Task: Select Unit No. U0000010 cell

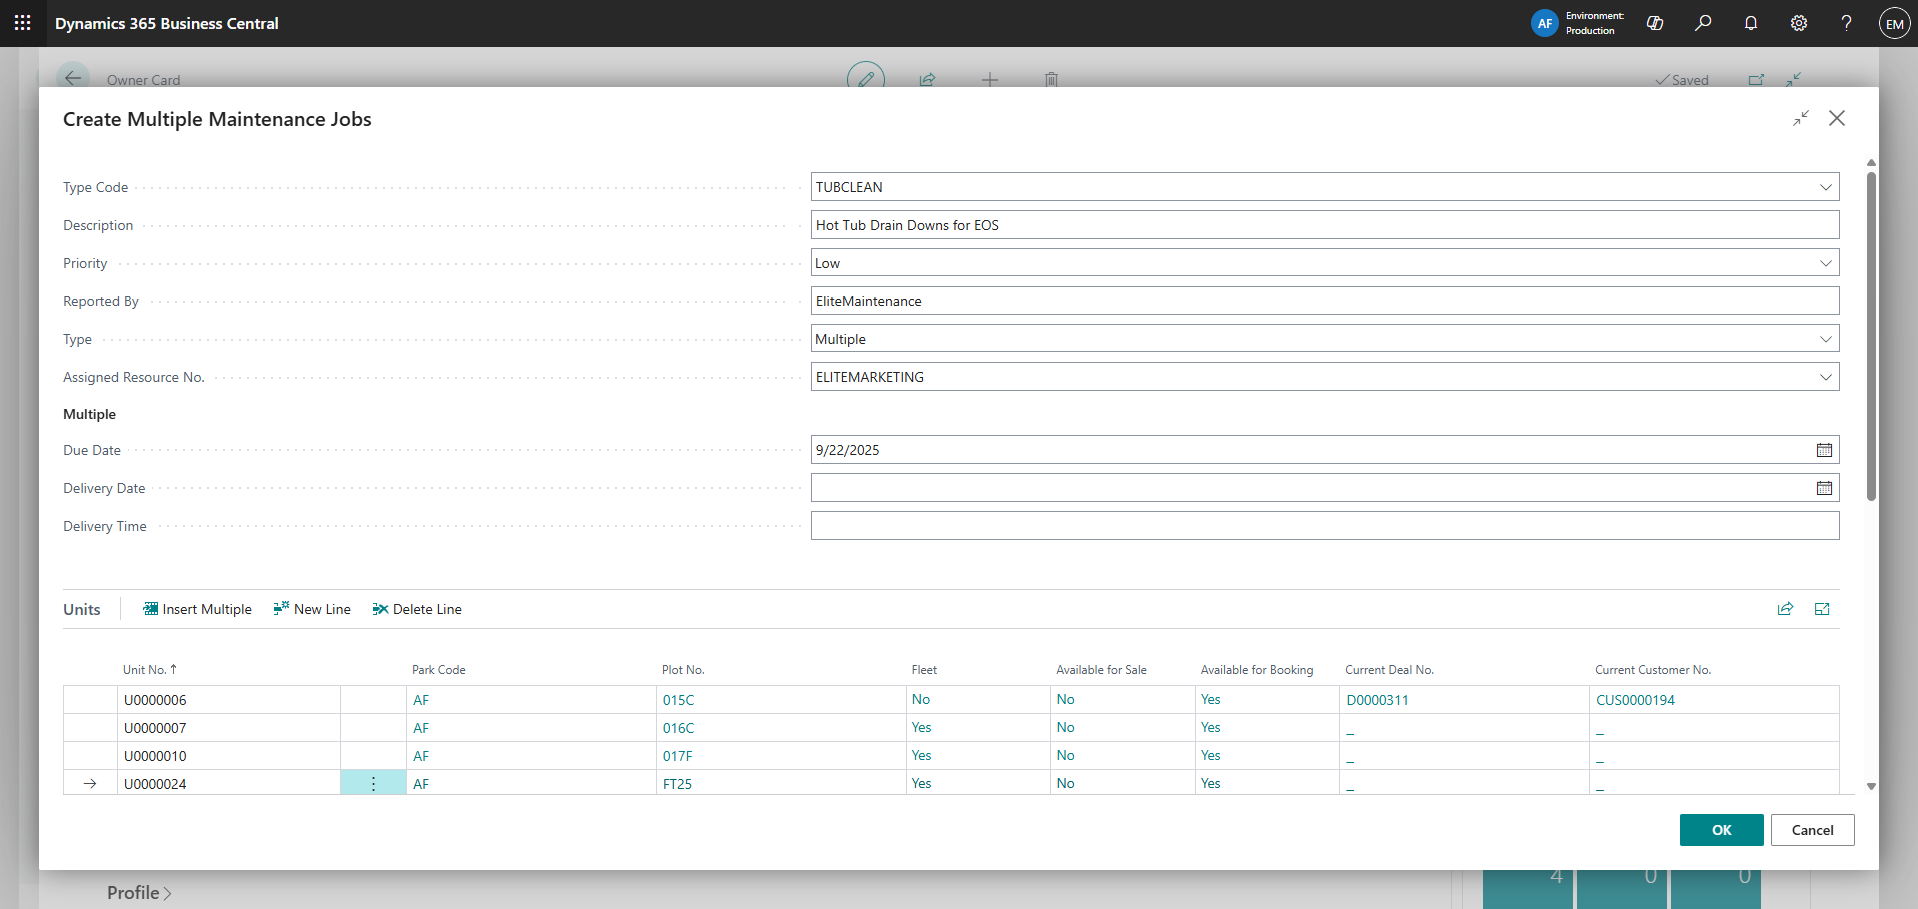Action: click(x=229, y=756)
